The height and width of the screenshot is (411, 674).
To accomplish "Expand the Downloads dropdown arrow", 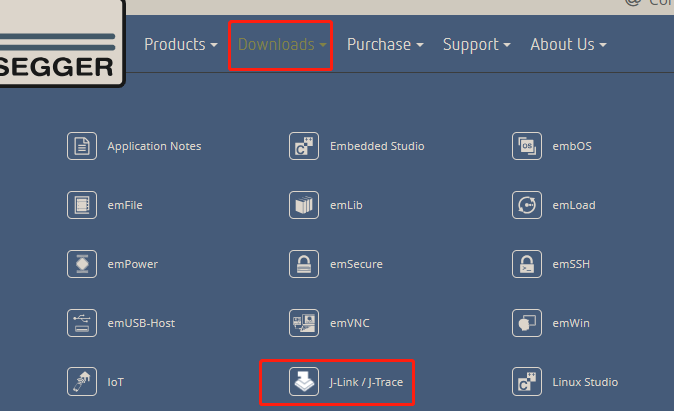I will coord(323,45).
